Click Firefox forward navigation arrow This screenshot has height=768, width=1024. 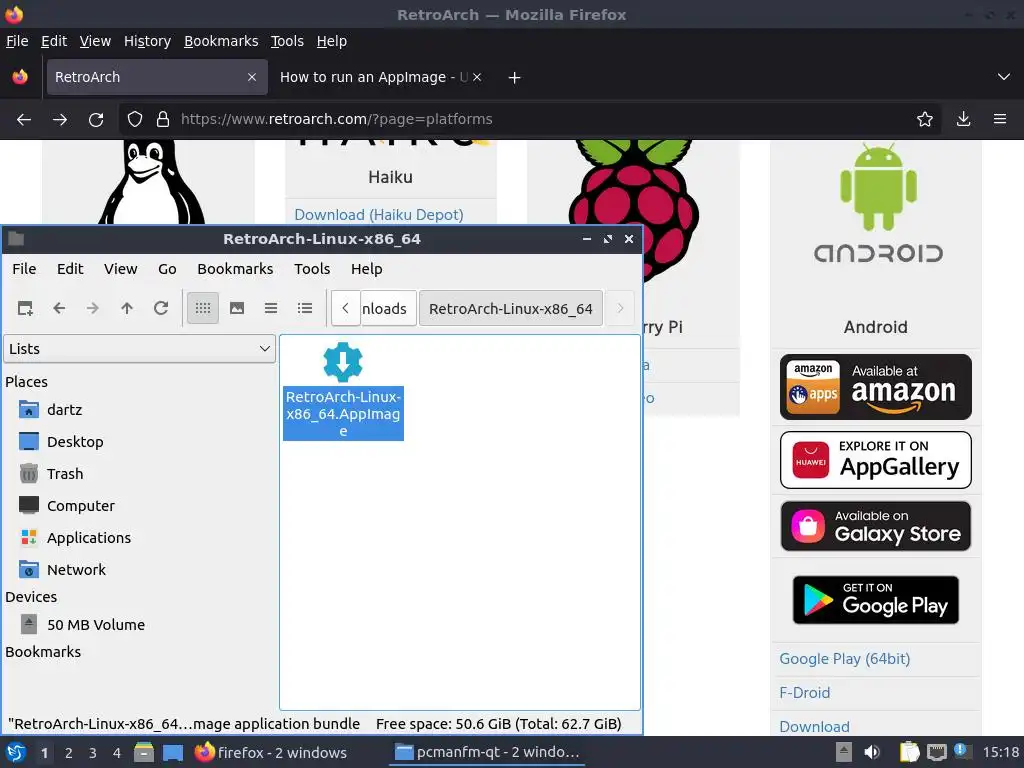point(60,120)
